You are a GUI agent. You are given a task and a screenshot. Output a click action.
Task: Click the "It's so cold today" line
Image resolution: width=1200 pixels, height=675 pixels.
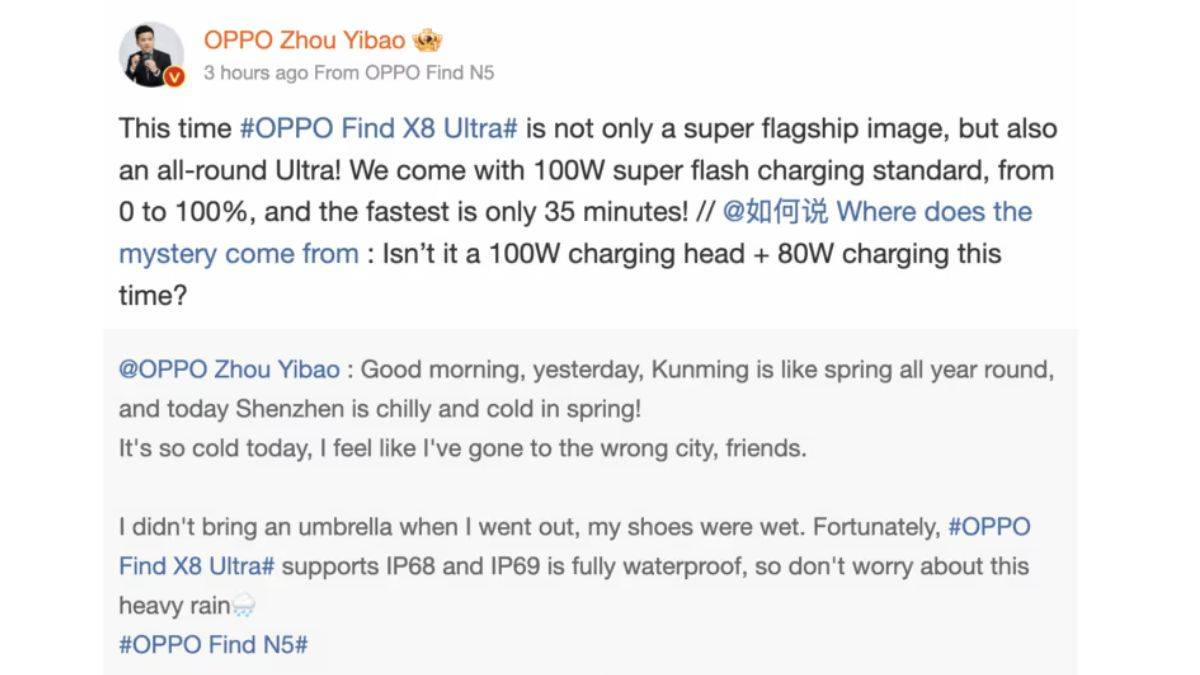pyautogui.click(x=215, y=448)
